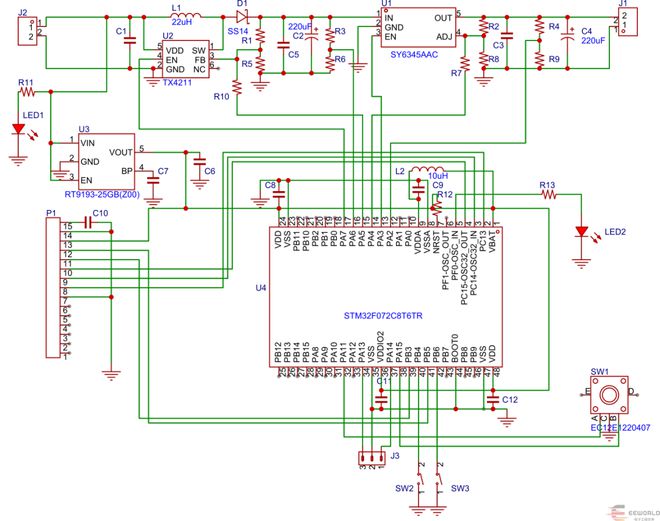Image resolution: width=660 pixels, height=521 pixels.
Task: Select the U1 SY6345AAC regulator body
Action: [x=418, y=27]
